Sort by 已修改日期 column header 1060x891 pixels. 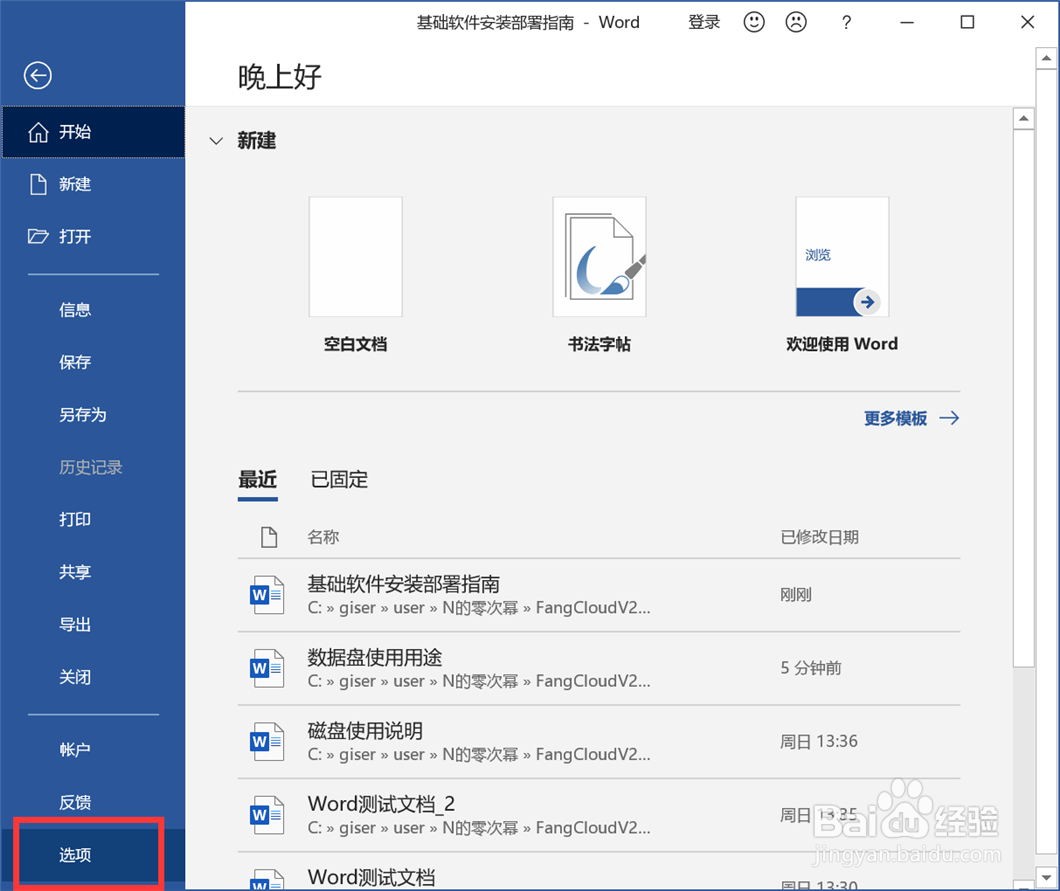click(819, 537)
